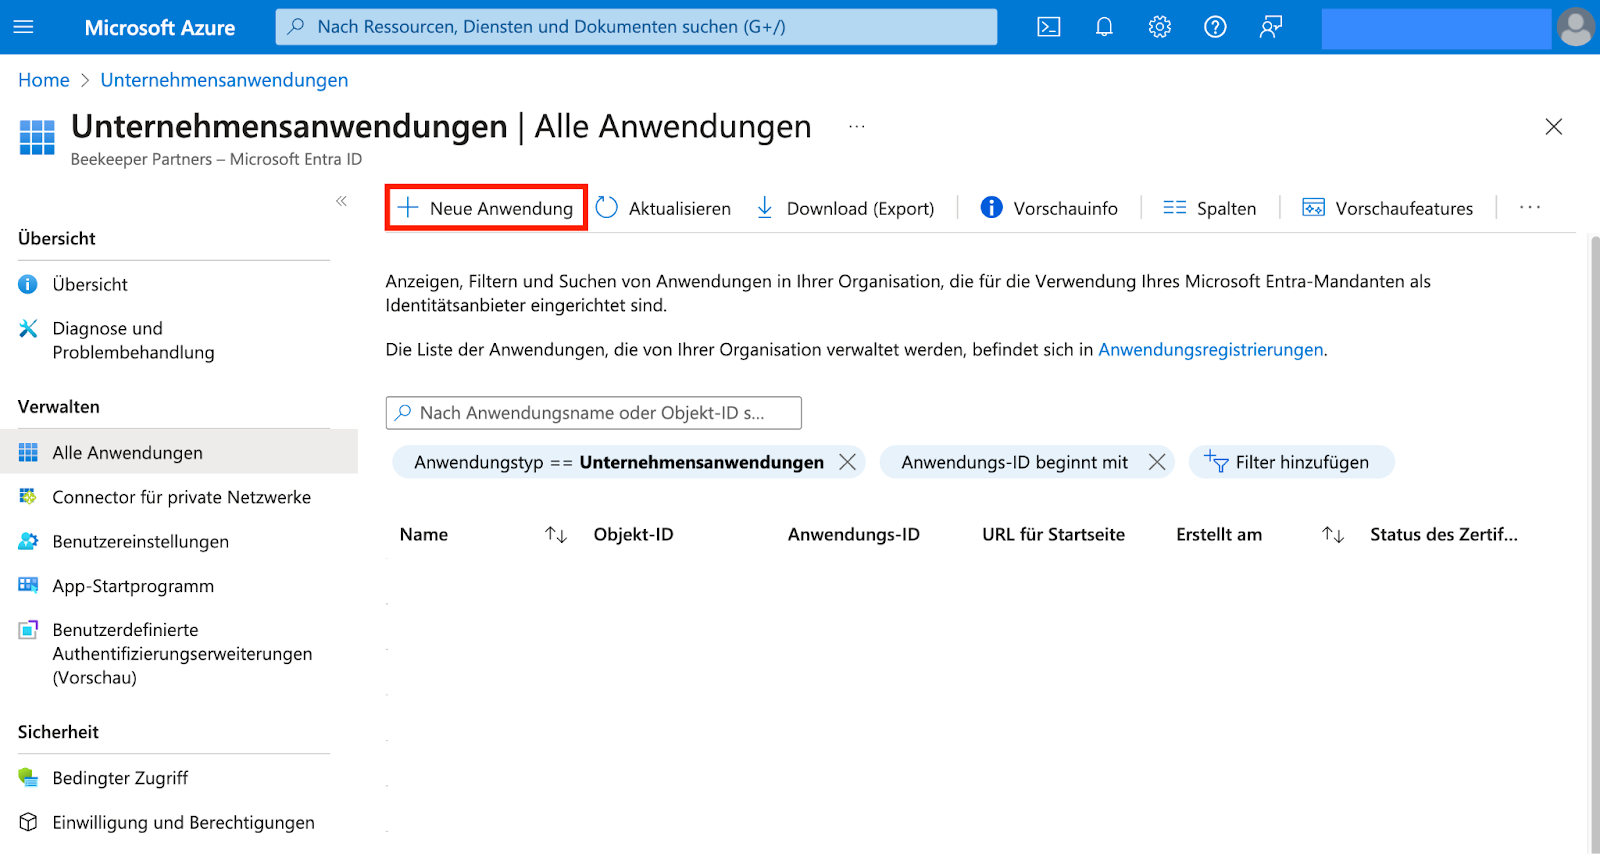Click URL für Startseite column header
This screenshot has width=1600, height=854.
point(1053,535)
